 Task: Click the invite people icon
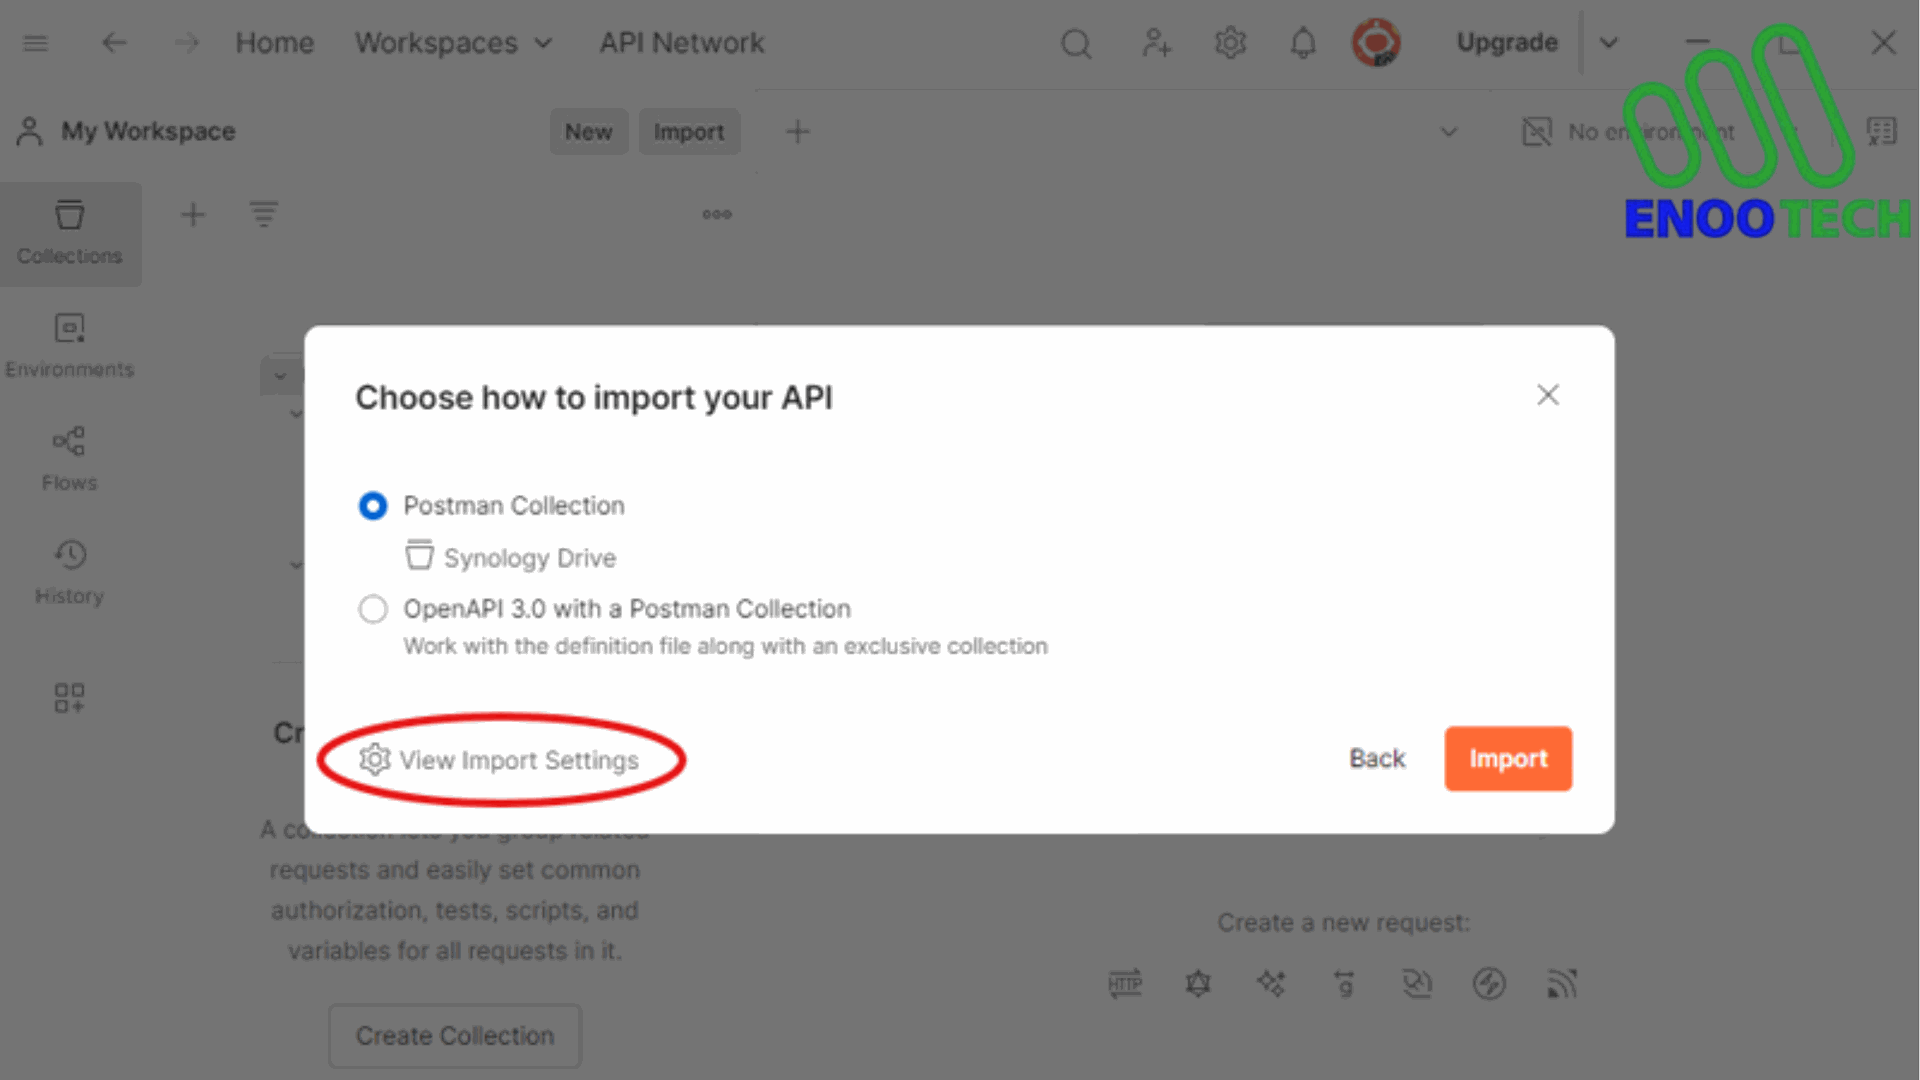pos(1156,43)
